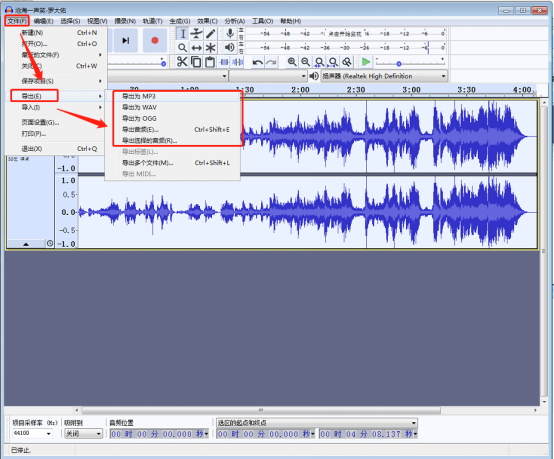This screenshot has height=459, width=554.
Task: Click the Undo arrow icon
Action: click(258, 63)
